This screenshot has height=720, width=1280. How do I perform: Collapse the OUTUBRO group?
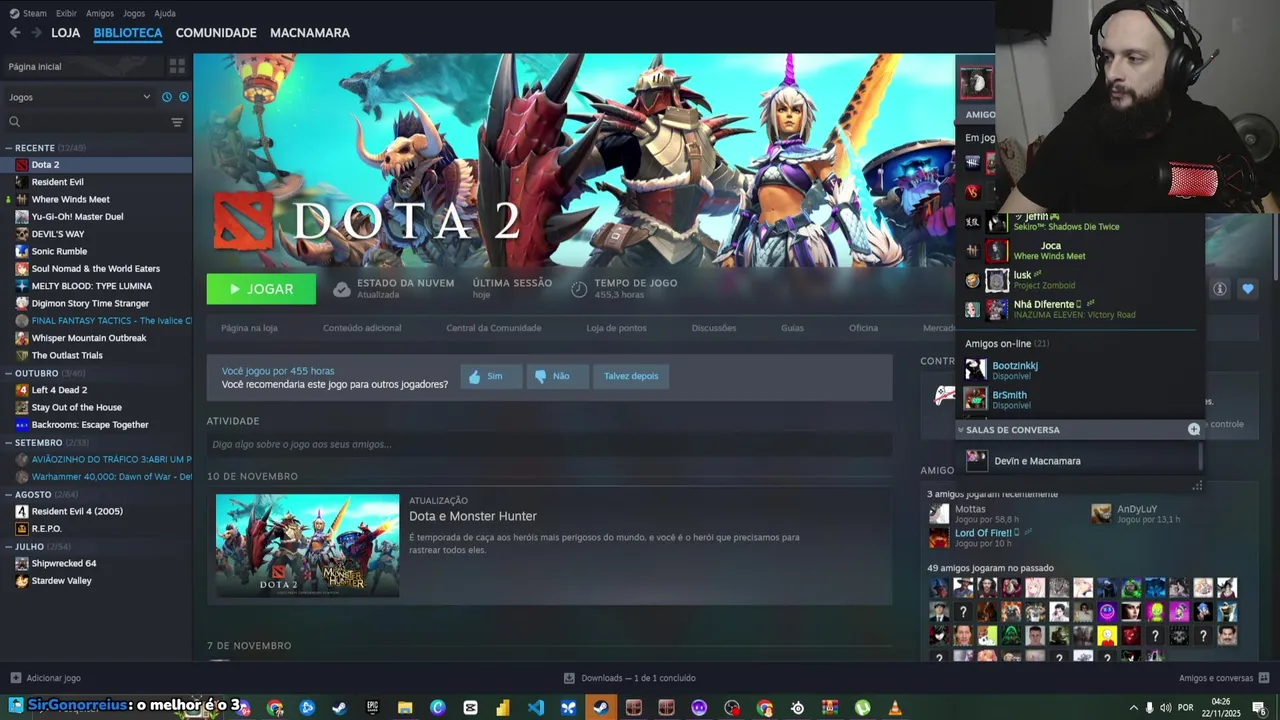point(9,373)
